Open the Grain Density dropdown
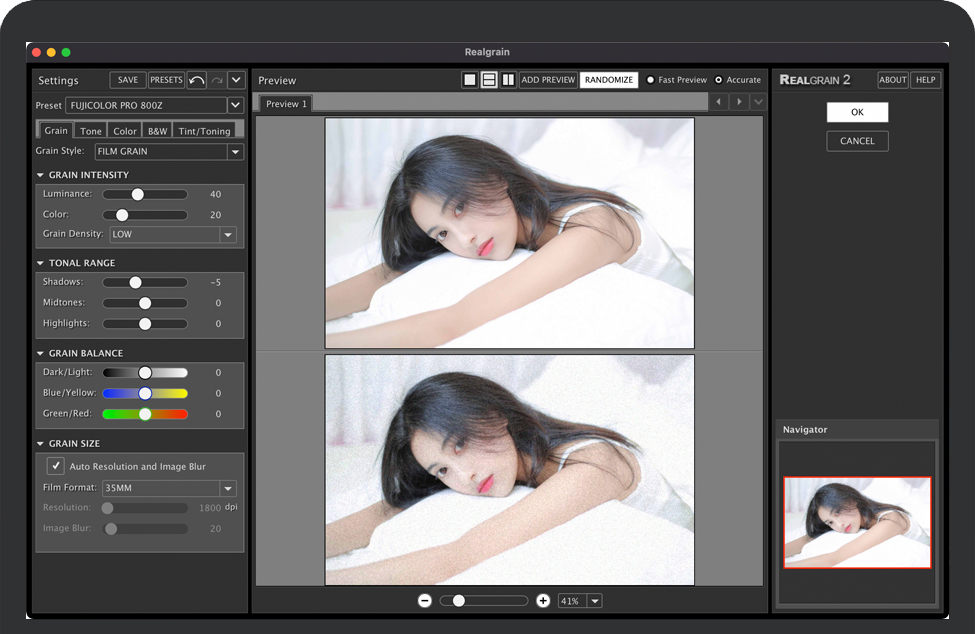Image resolution: width=975 pixels, height=634 pixels. pyautogui.click(x=228, y=234)
